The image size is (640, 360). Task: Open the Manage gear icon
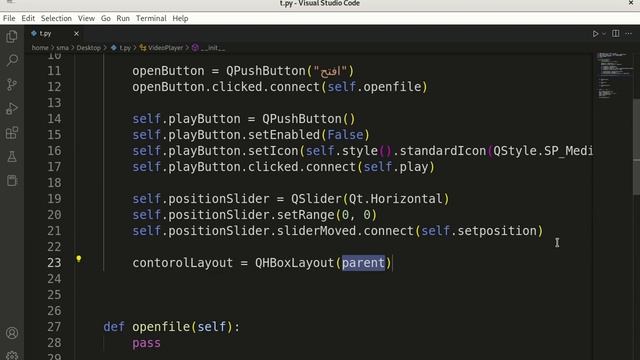click(x=12, y=355)
